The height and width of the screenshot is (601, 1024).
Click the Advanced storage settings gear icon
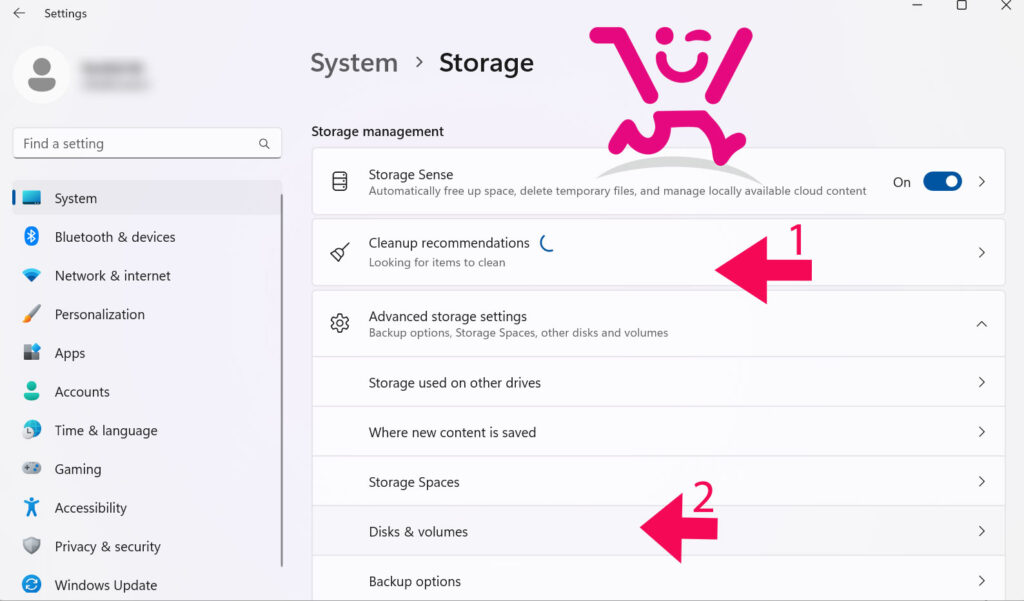(x=340, y=323)
